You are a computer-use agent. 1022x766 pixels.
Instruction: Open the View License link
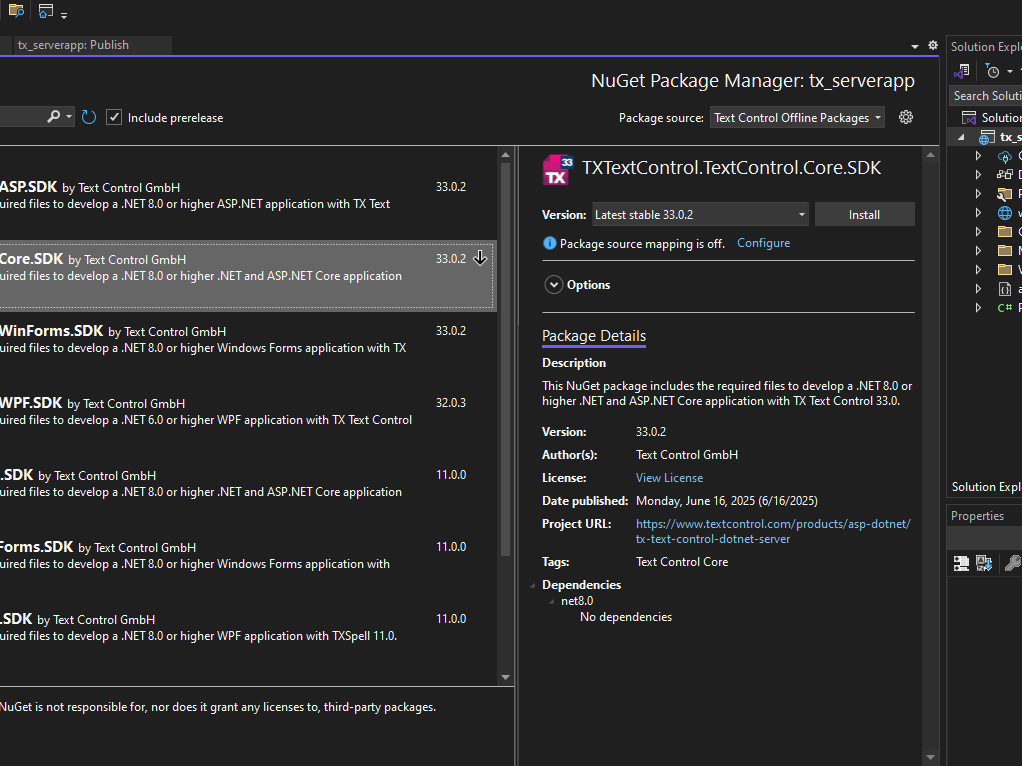(668, 477)
